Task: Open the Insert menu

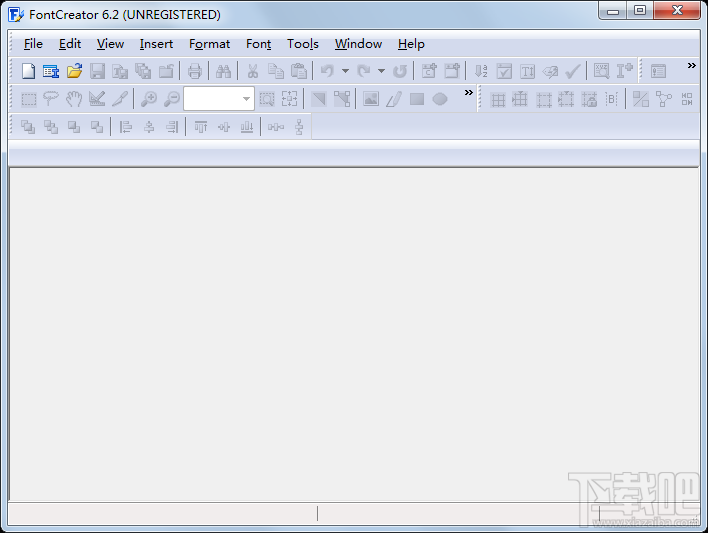Action: (x=156, y=44)
